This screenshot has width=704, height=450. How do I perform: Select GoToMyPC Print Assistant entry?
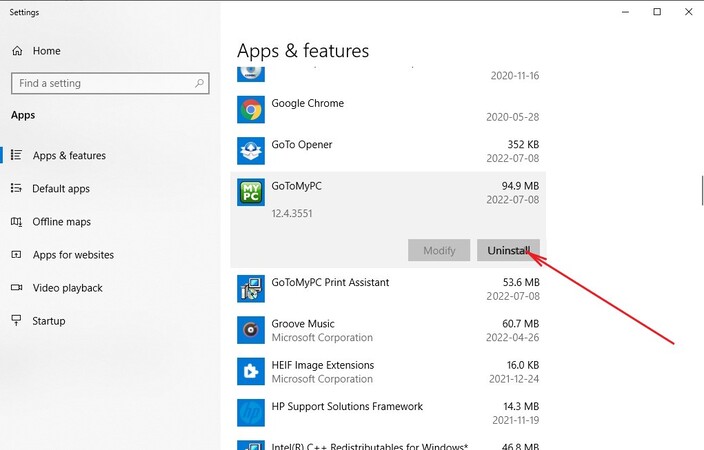[x=388, y=289]
